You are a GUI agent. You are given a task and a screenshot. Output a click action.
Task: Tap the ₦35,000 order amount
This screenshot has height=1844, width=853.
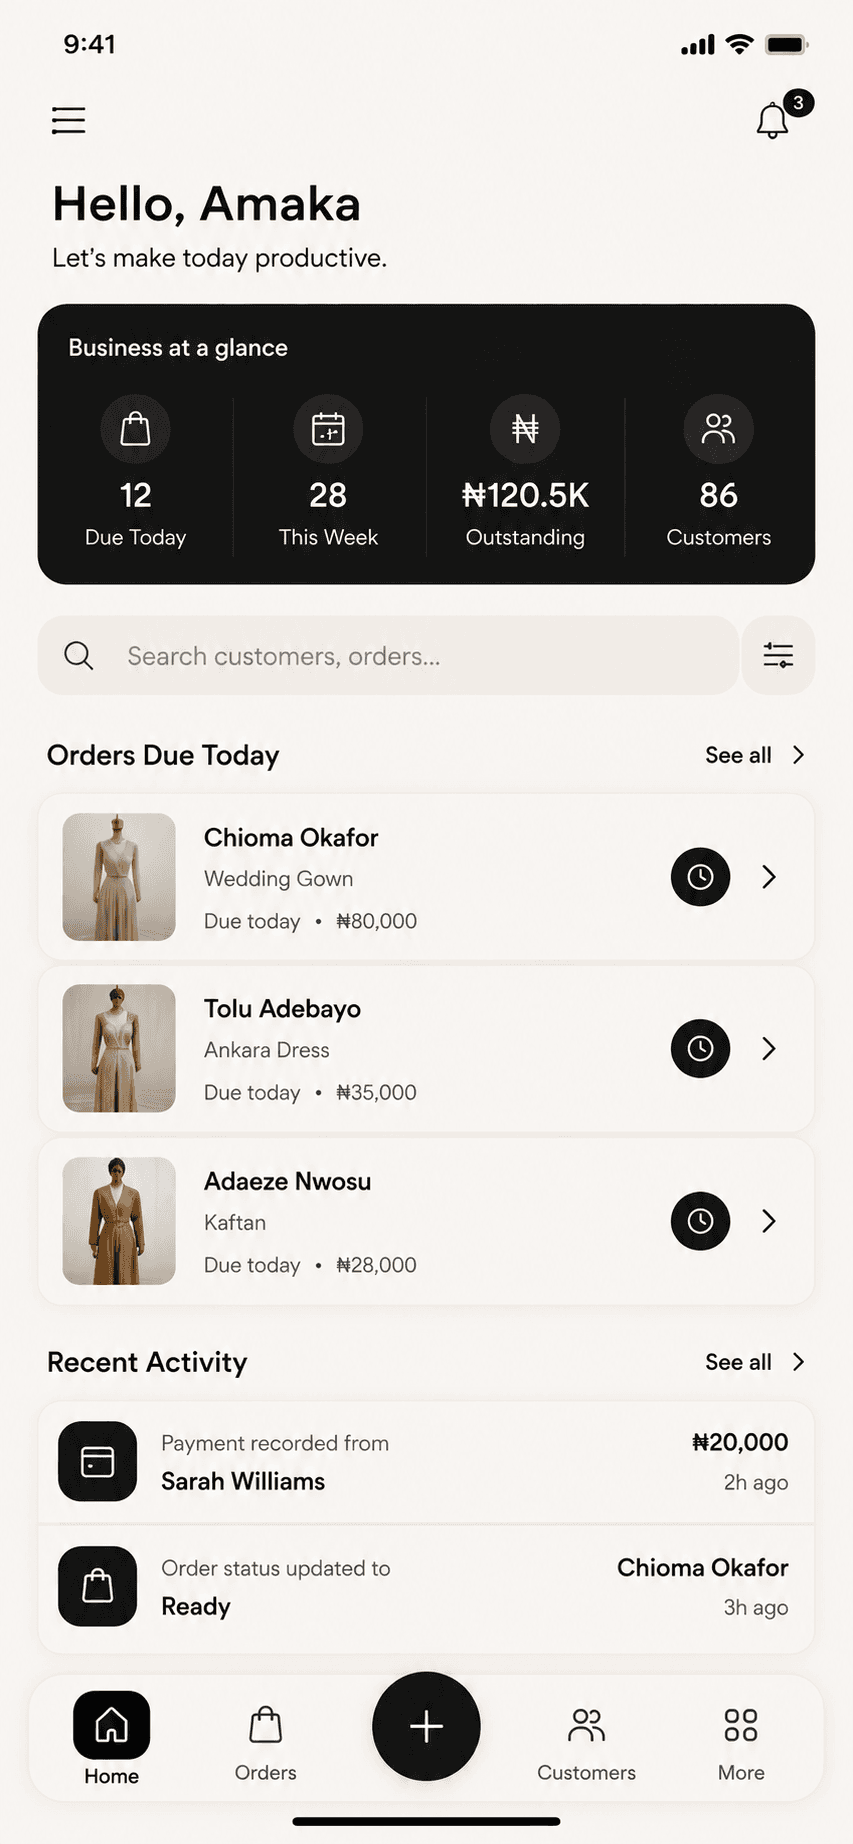tap(377, 1092)
